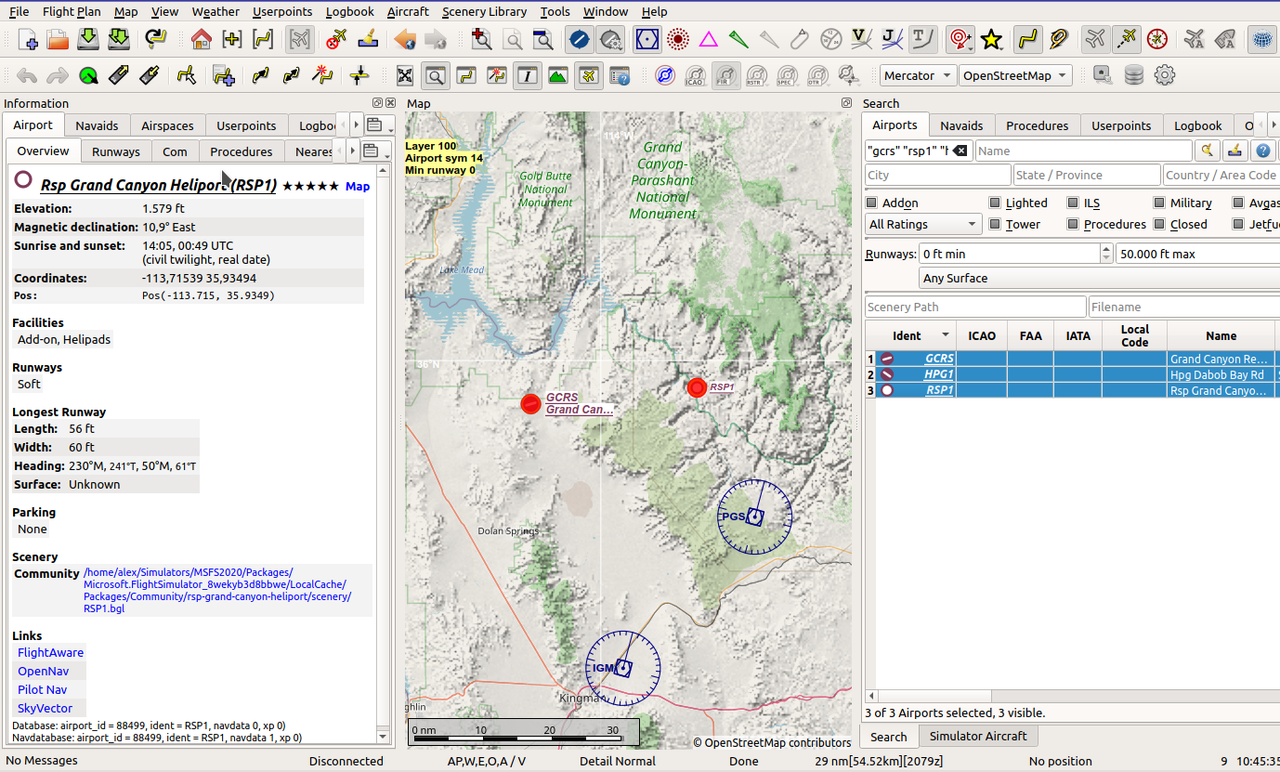The height and width of the screenshot is (772, 1280).
Task: Open the Mercator projection dropdown
Action: 917,76
